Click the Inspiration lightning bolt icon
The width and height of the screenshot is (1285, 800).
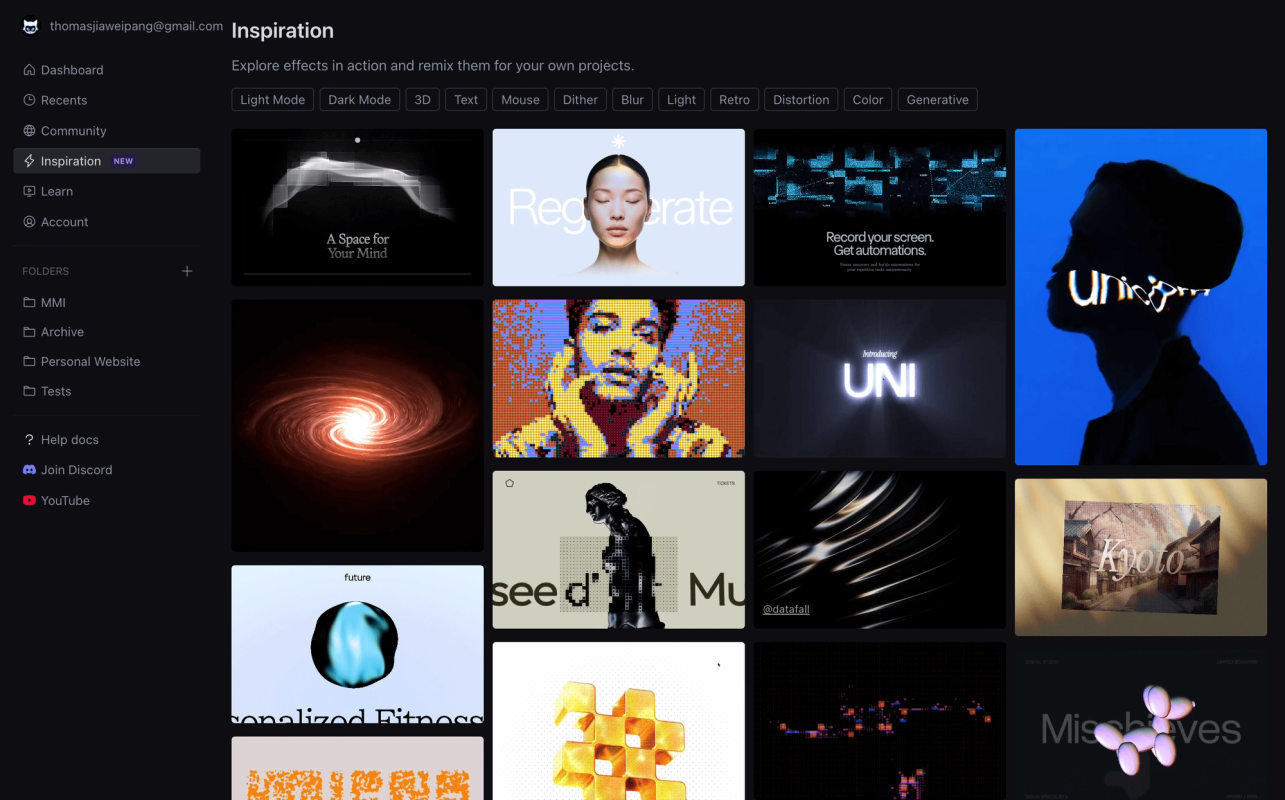[29, 161]
